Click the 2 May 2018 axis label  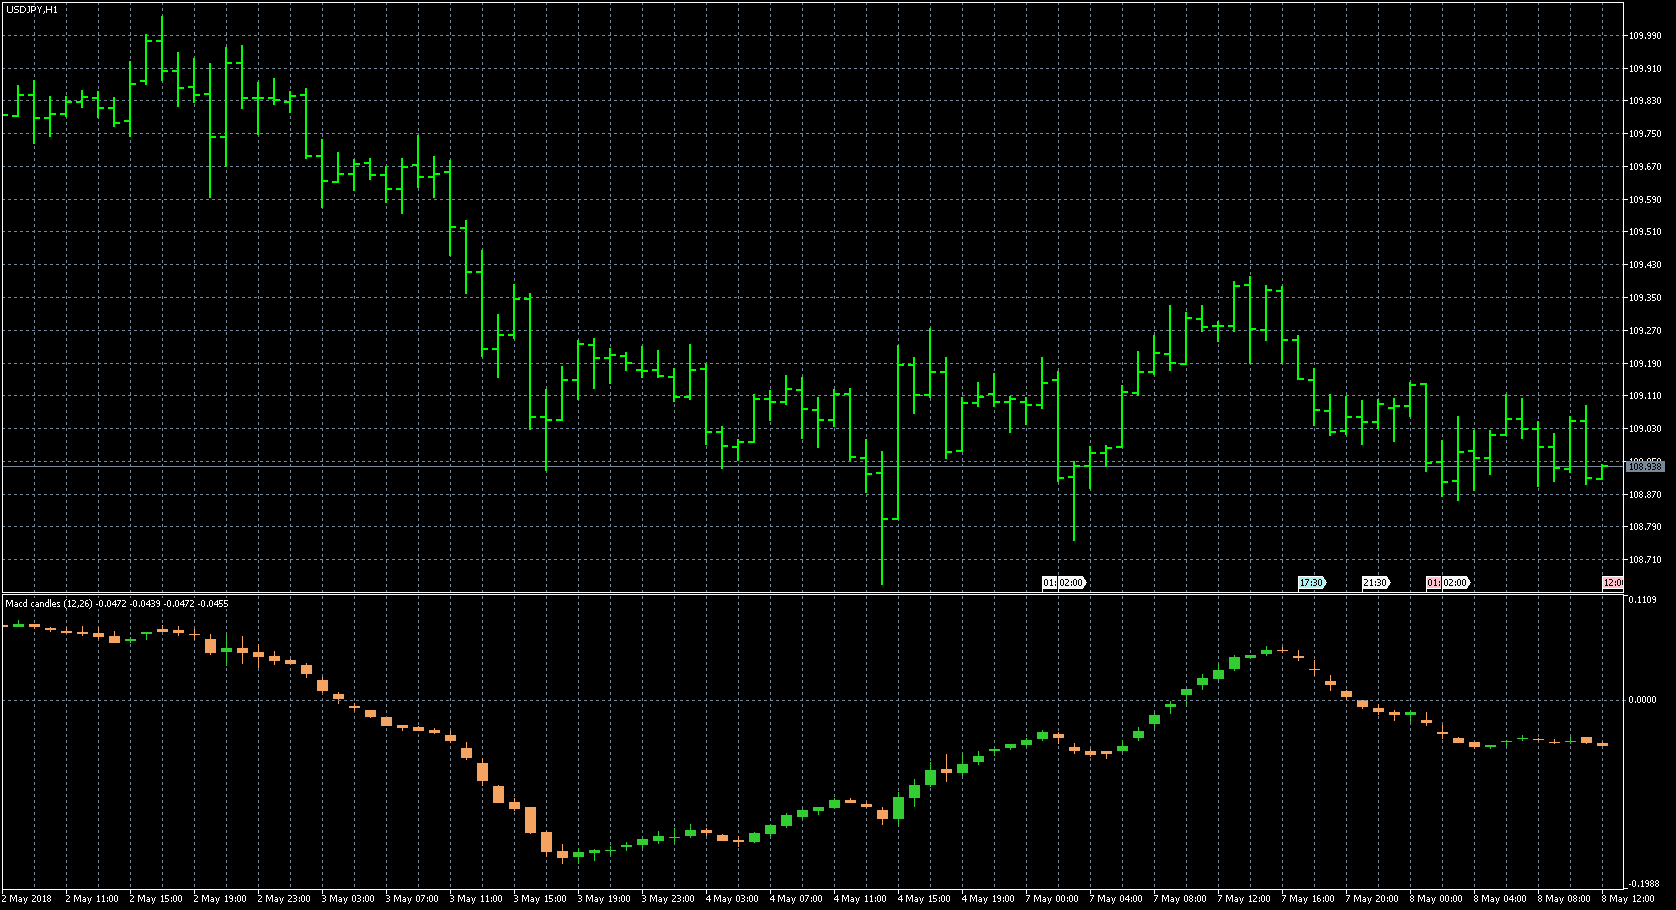click(28, 898)
